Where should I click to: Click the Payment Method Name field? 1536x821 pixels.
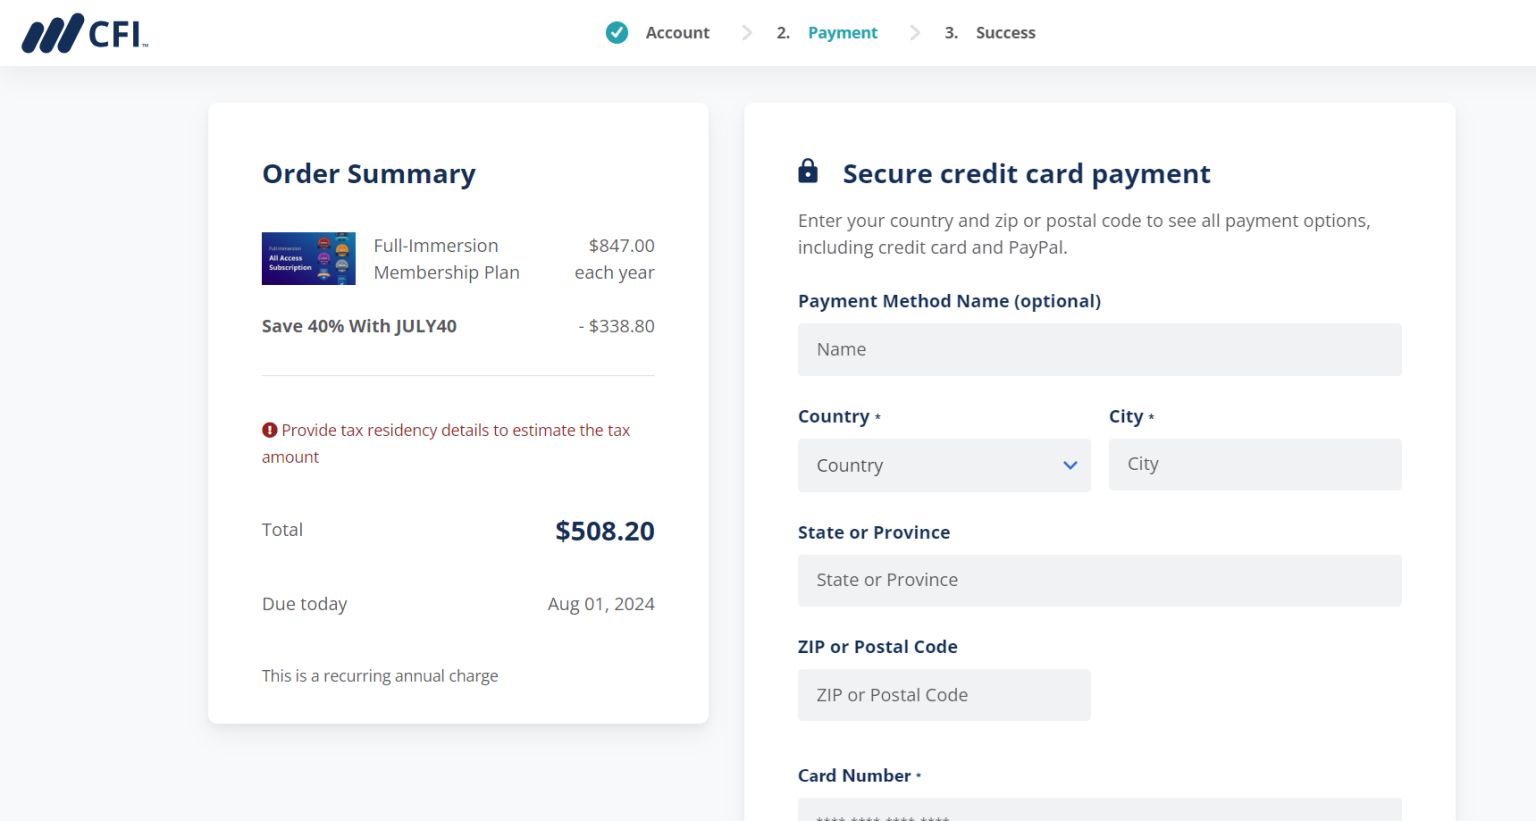pyautogui.click(x=1100, y=349)
